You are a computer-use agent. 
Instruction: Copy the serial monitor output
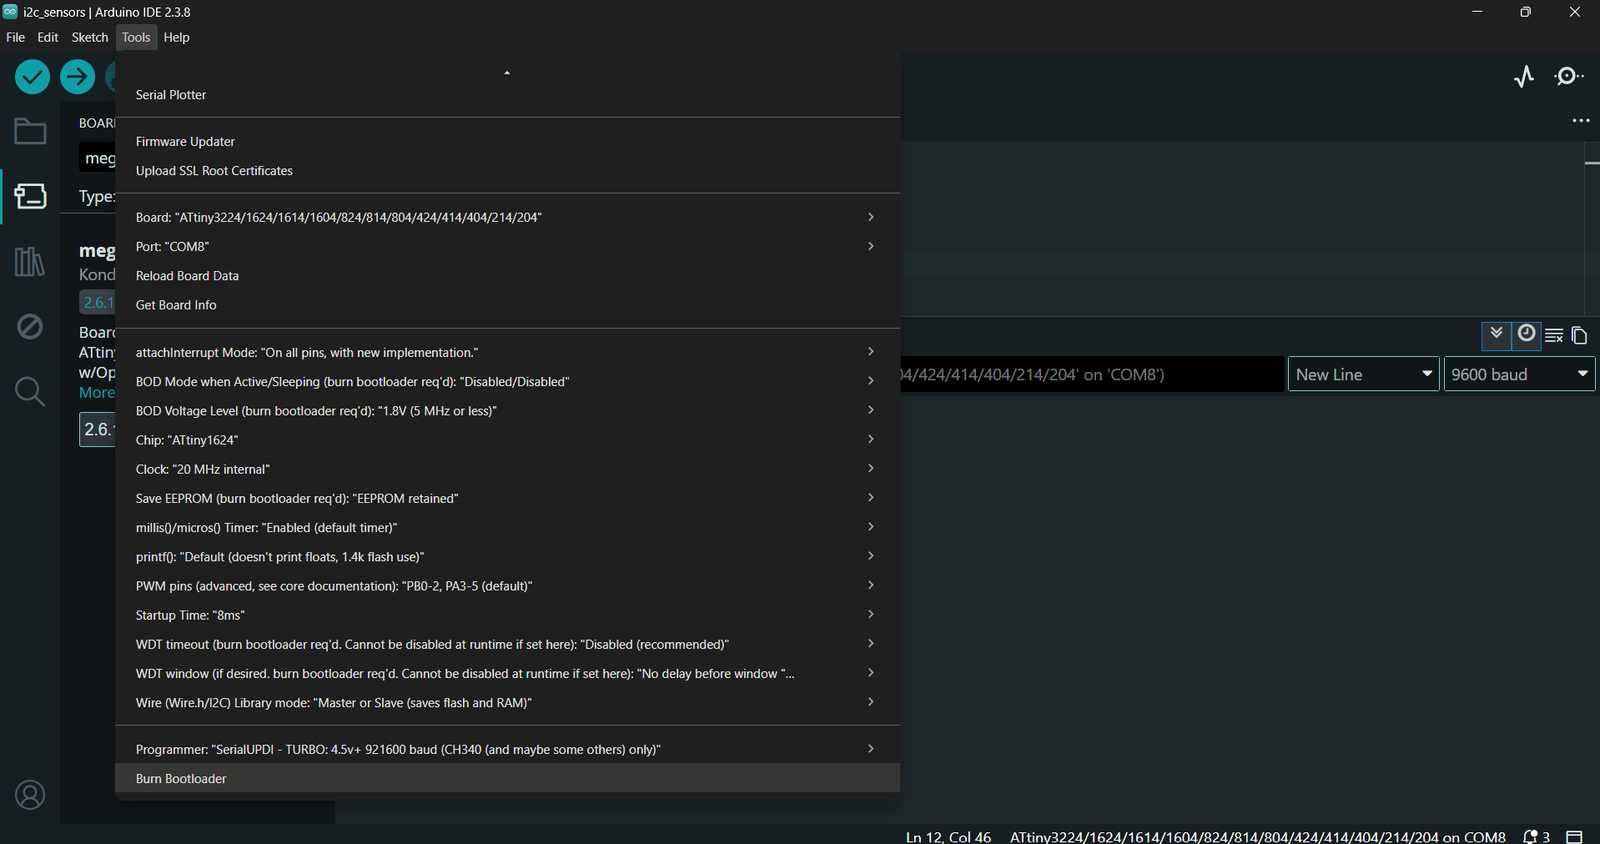click(1579, 335)
